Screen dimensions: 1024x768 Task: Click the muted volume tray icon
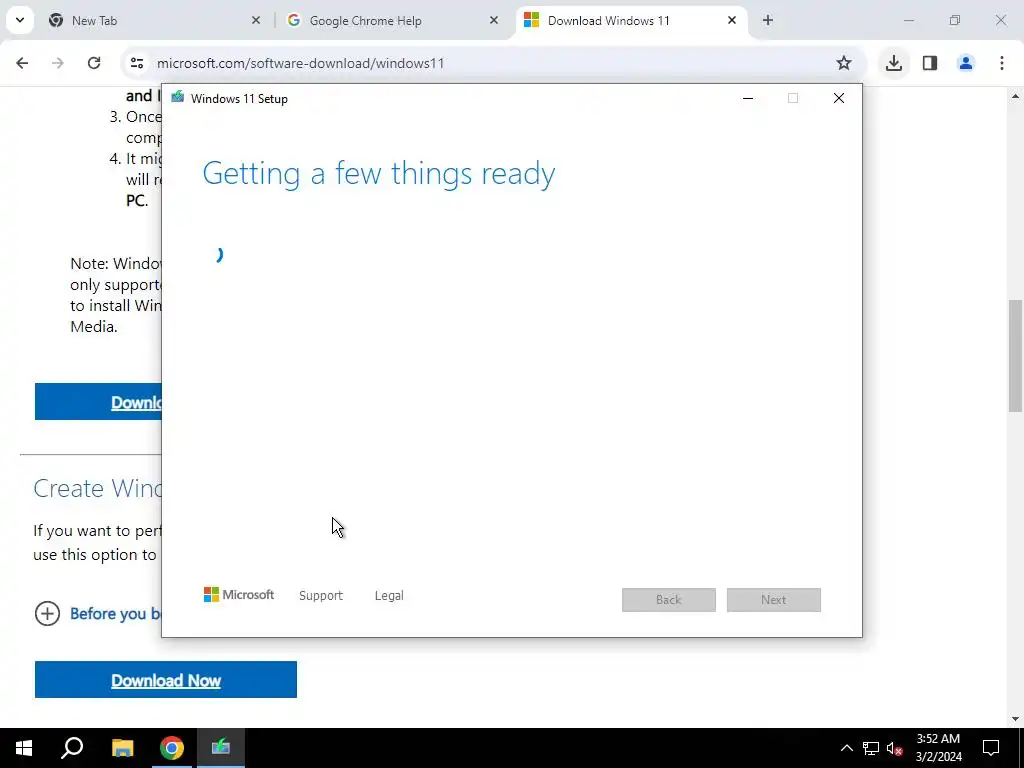click(894, 748)
